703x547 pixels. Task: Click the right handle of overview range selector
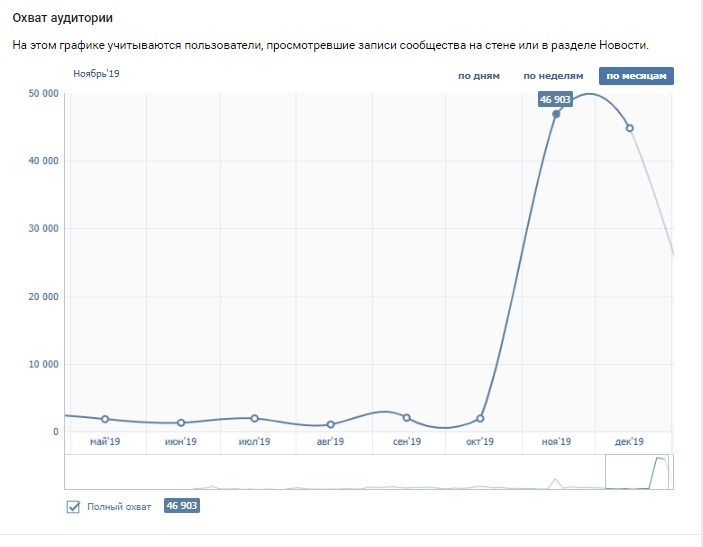tap(668, 472)
